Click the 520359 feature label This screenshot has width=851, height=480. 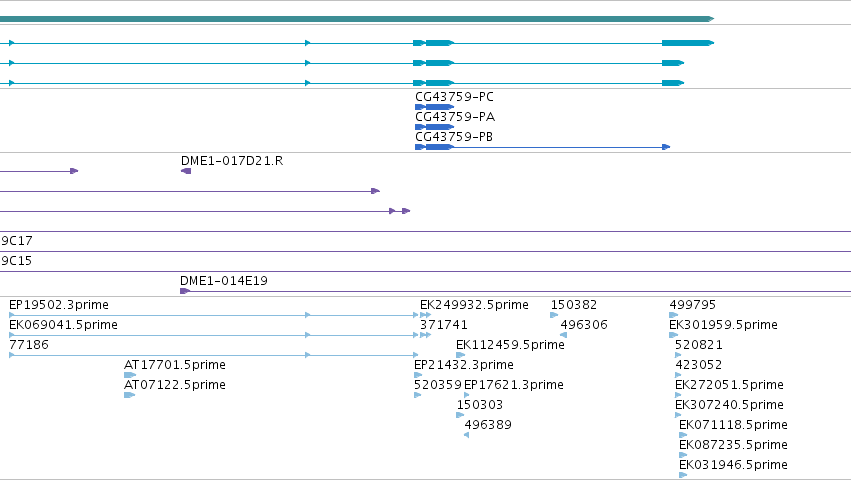pyautogui.click(x=437, y=385)
